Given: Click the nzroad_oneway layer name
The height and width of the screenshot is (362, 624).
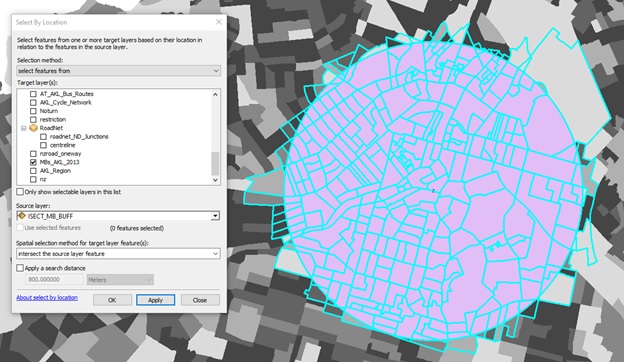Looking at the screenshot, I should pos(60,154).
